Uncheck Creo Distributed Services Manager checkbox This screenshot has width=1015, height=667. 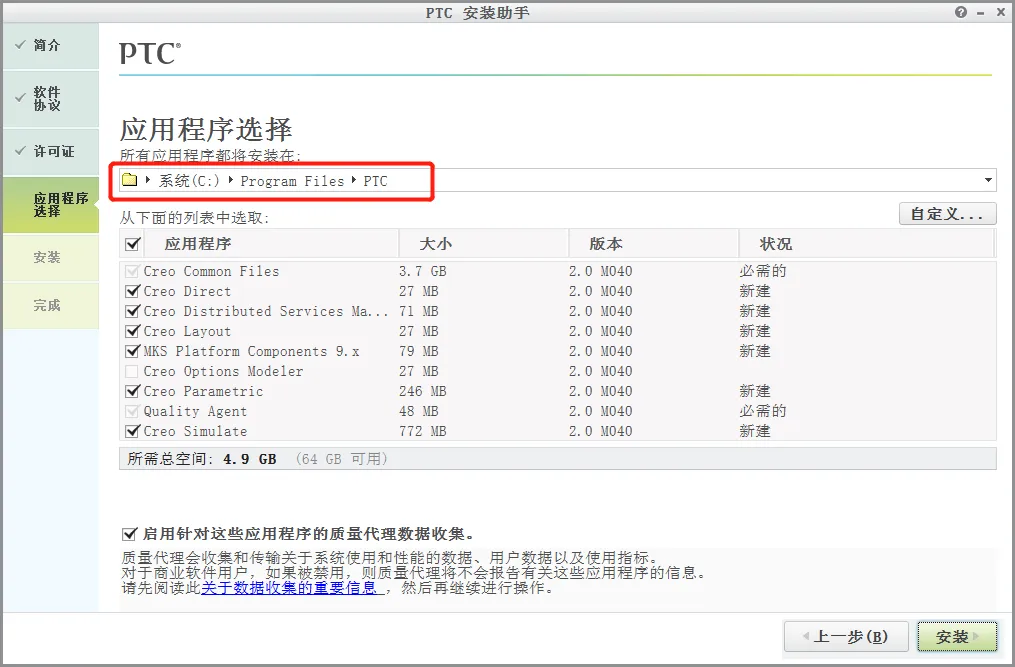pyautogui.click(x=133, y=311)
